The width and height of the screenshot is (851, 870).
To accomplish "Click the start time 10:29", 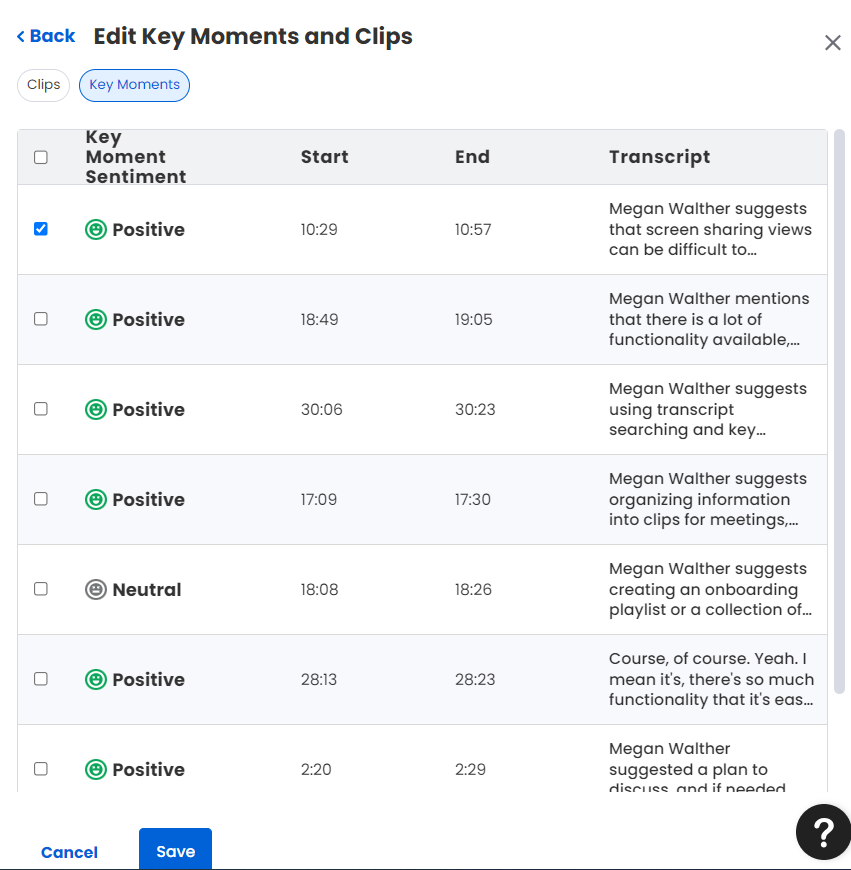I will coord(319,229).
